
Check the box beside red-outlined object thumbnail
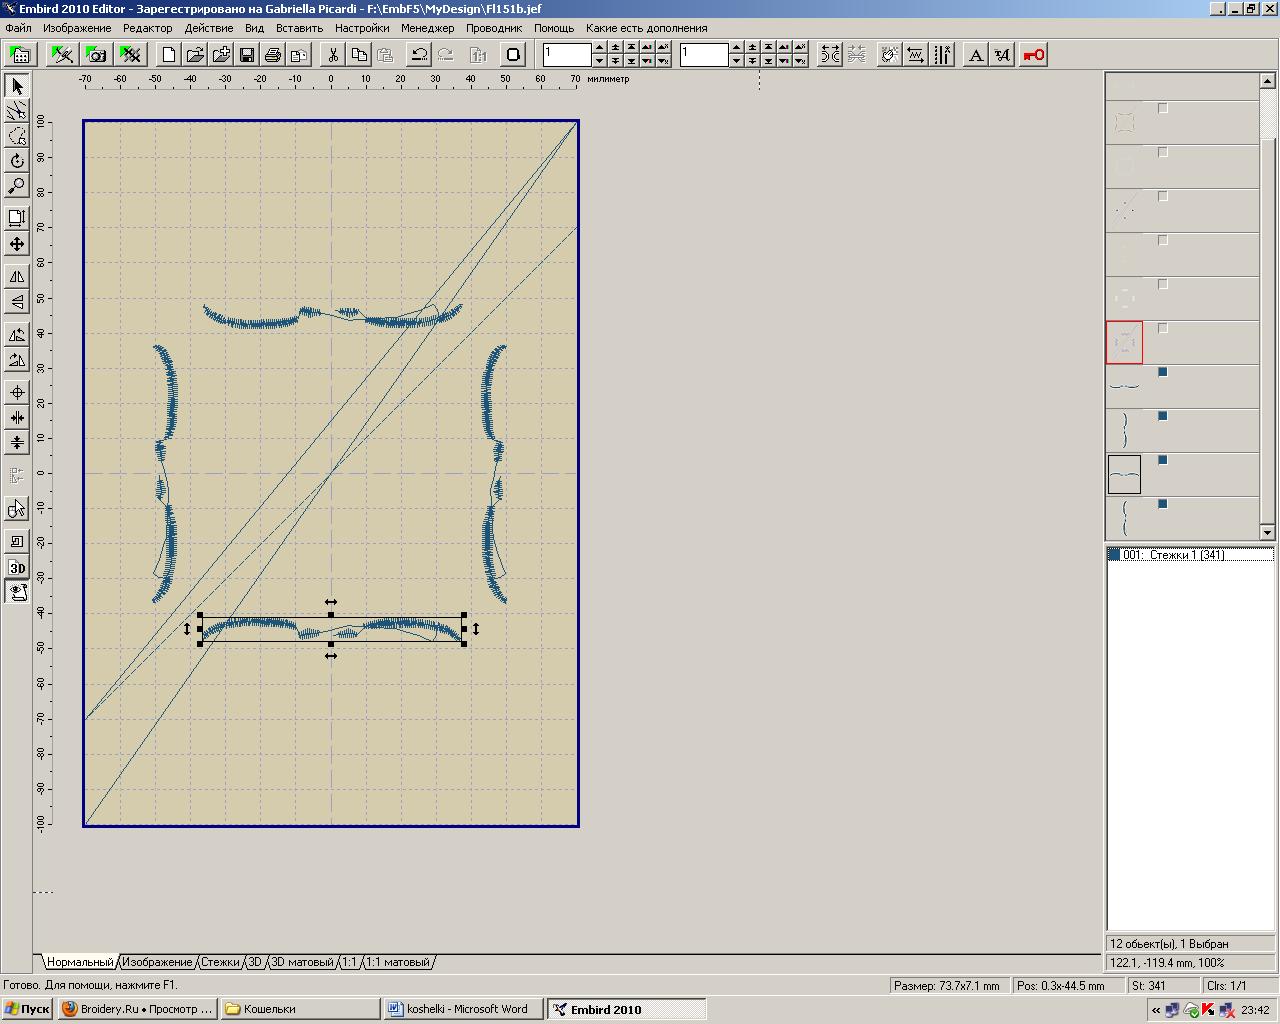pos(1163,328)
